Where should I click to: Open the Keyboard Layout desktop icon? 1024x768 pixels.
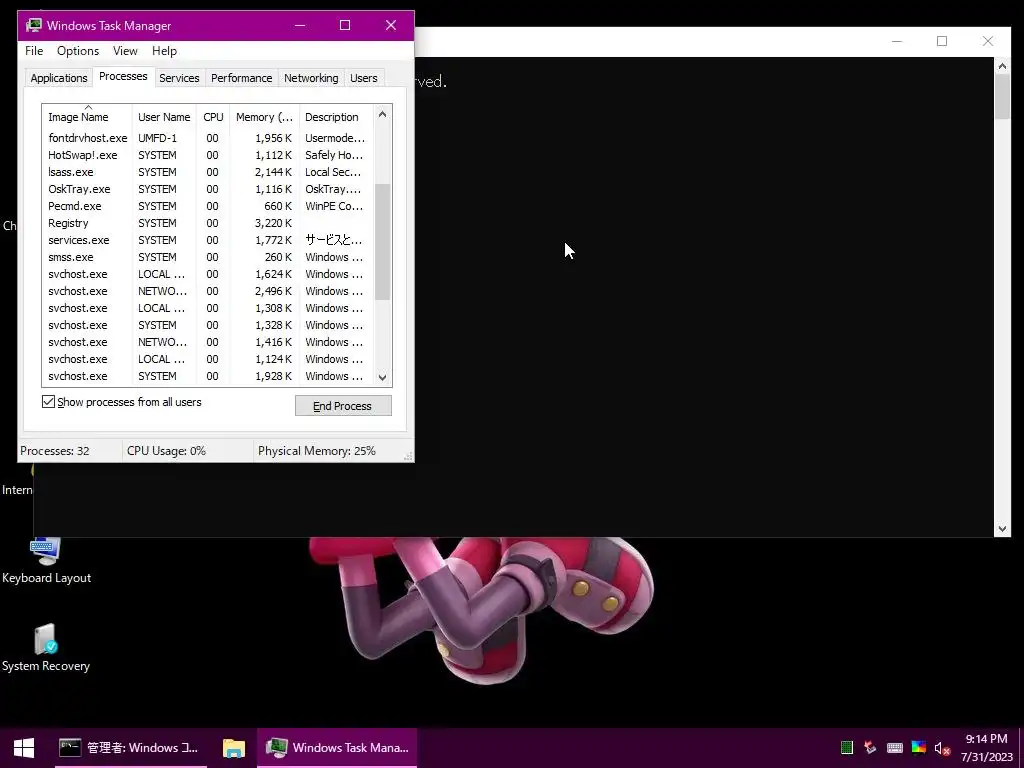pos(46,560)
